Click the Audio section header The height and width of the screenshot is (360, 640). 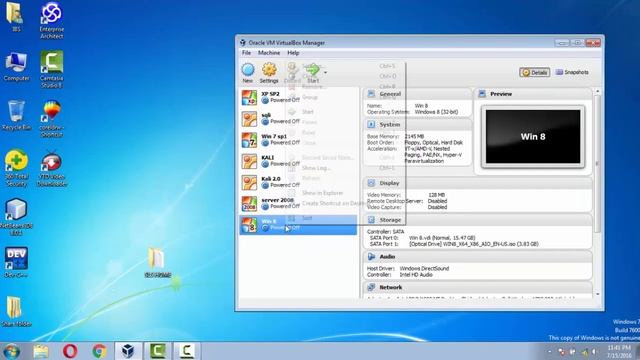tap(477, 257)
